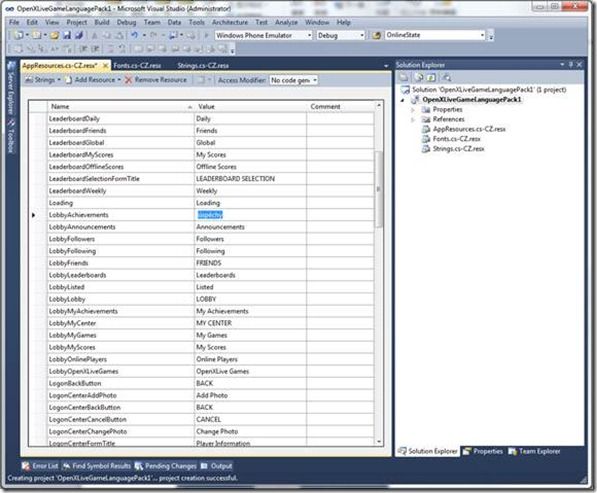Select the LobbyAchievements row header arrow
597x493 pixels.
(x=34, y=215)
